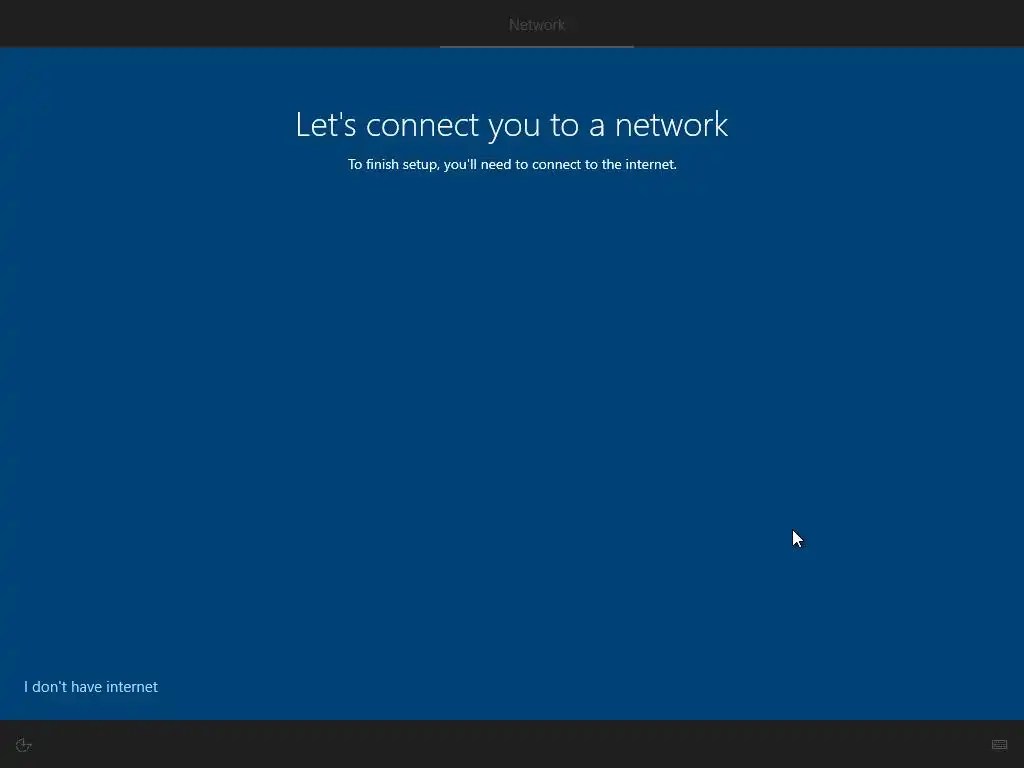Toggle the Ease of Access menu
Image resolution: width=1024 pixels, height=768 pixels.
click(23, 745)
